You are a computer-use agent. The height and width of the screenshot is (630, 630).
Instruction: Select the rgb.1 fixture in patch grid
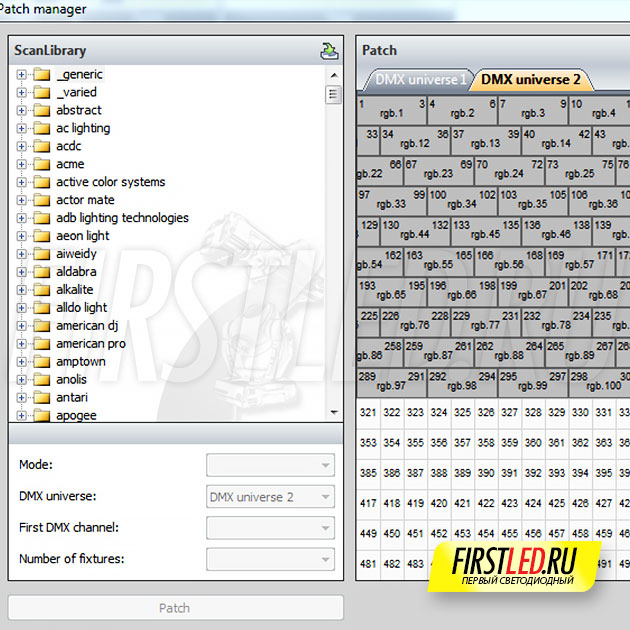(x=391, y=110)
